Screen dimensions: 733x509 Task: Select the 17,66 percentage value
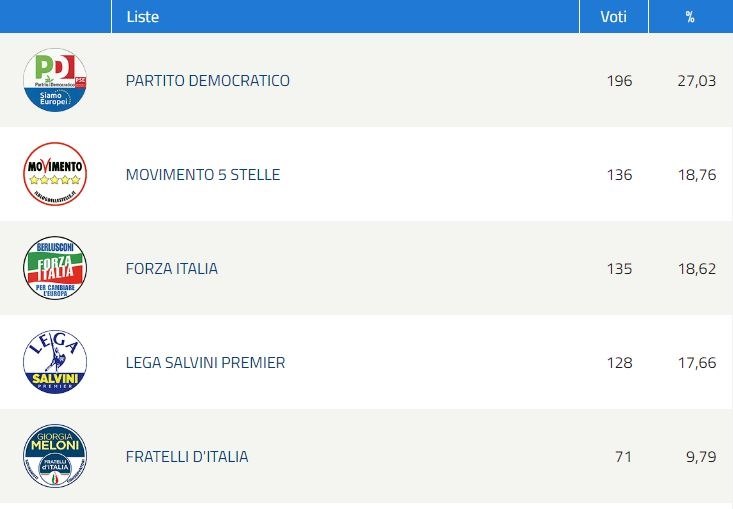point(697,362)
